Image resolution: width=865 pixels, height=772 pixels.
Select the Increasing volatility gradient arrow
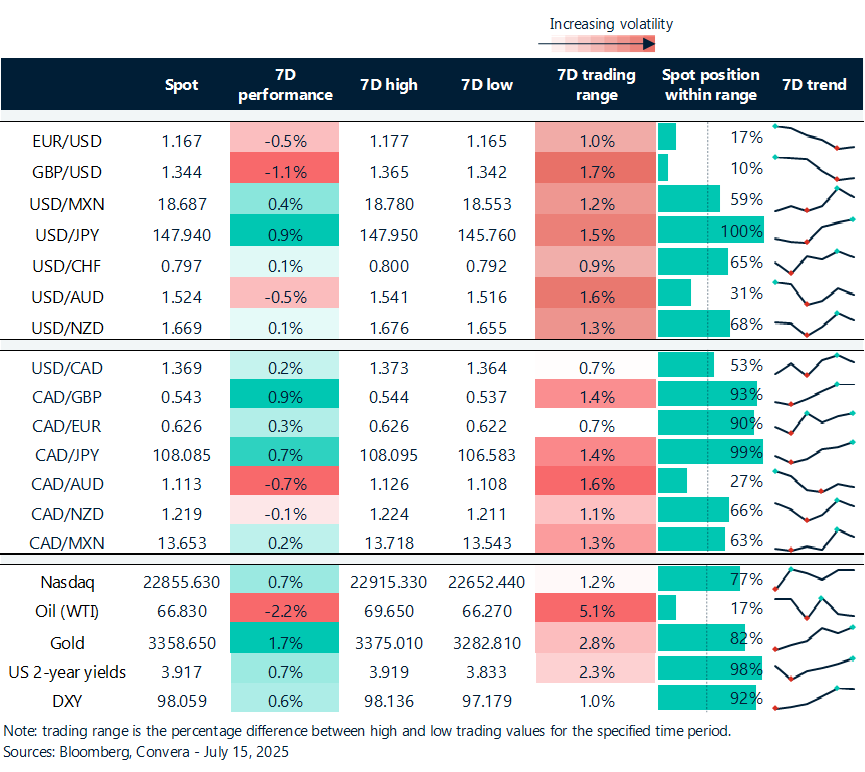pos(596,44)
